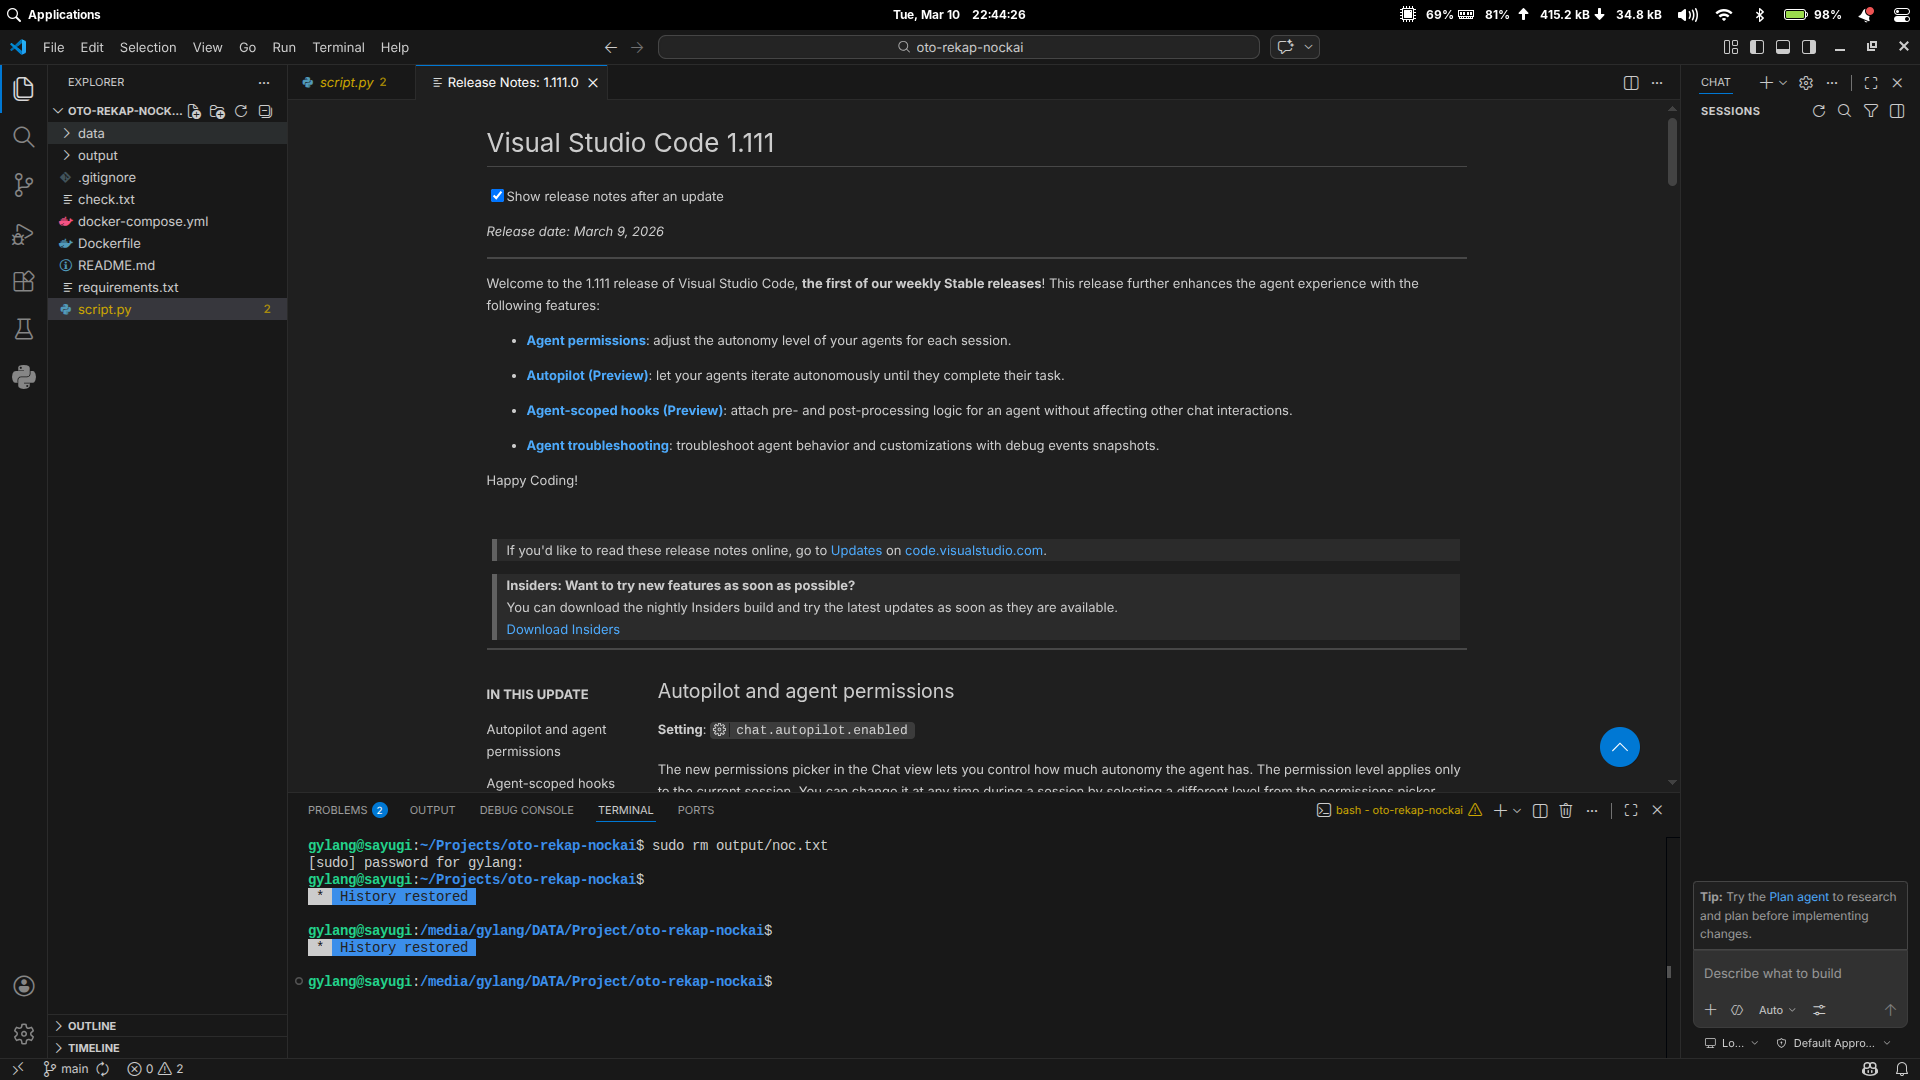Split the editor to the right
This screenshot has height=1080, width=1920.
click(x=1631, y=83)
